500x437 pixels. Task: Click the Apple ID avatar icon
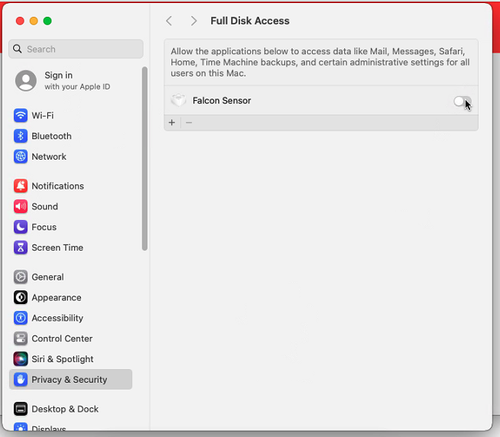point(26,80)
